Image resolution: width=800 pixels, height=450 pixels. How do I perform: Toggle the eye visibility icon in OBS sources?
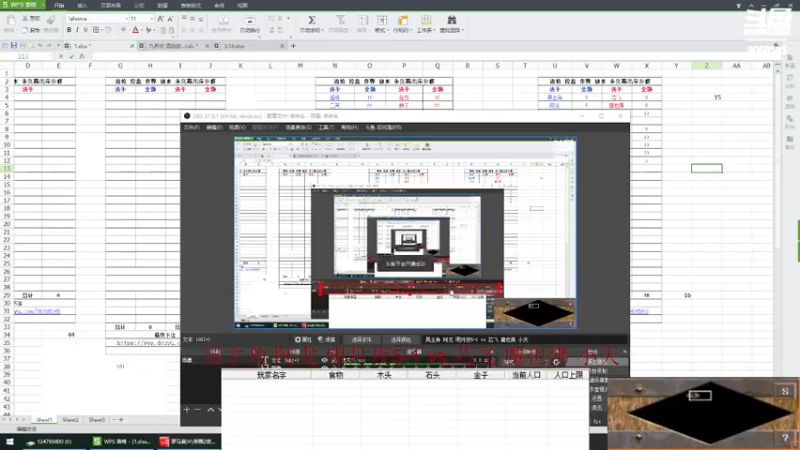click(x=324, y=360)
